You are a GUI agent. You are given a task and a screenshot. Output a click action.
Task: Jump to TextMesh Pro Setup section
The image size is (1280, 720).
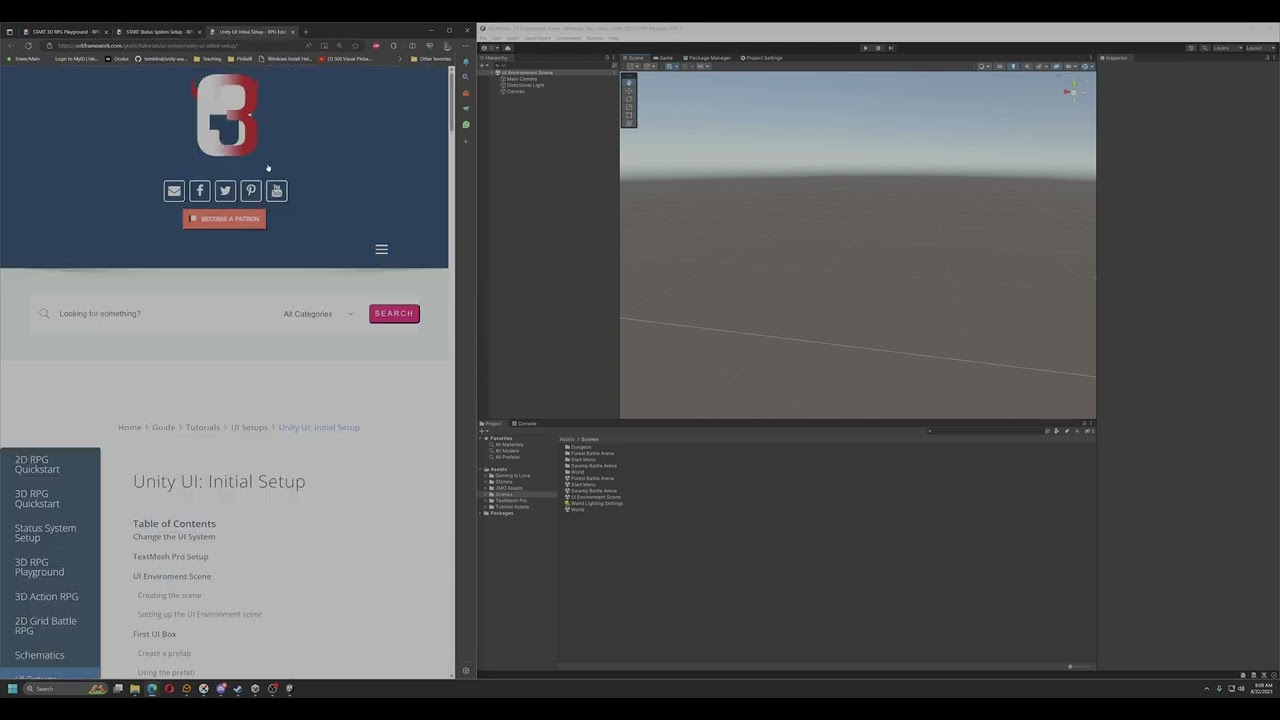171,557
